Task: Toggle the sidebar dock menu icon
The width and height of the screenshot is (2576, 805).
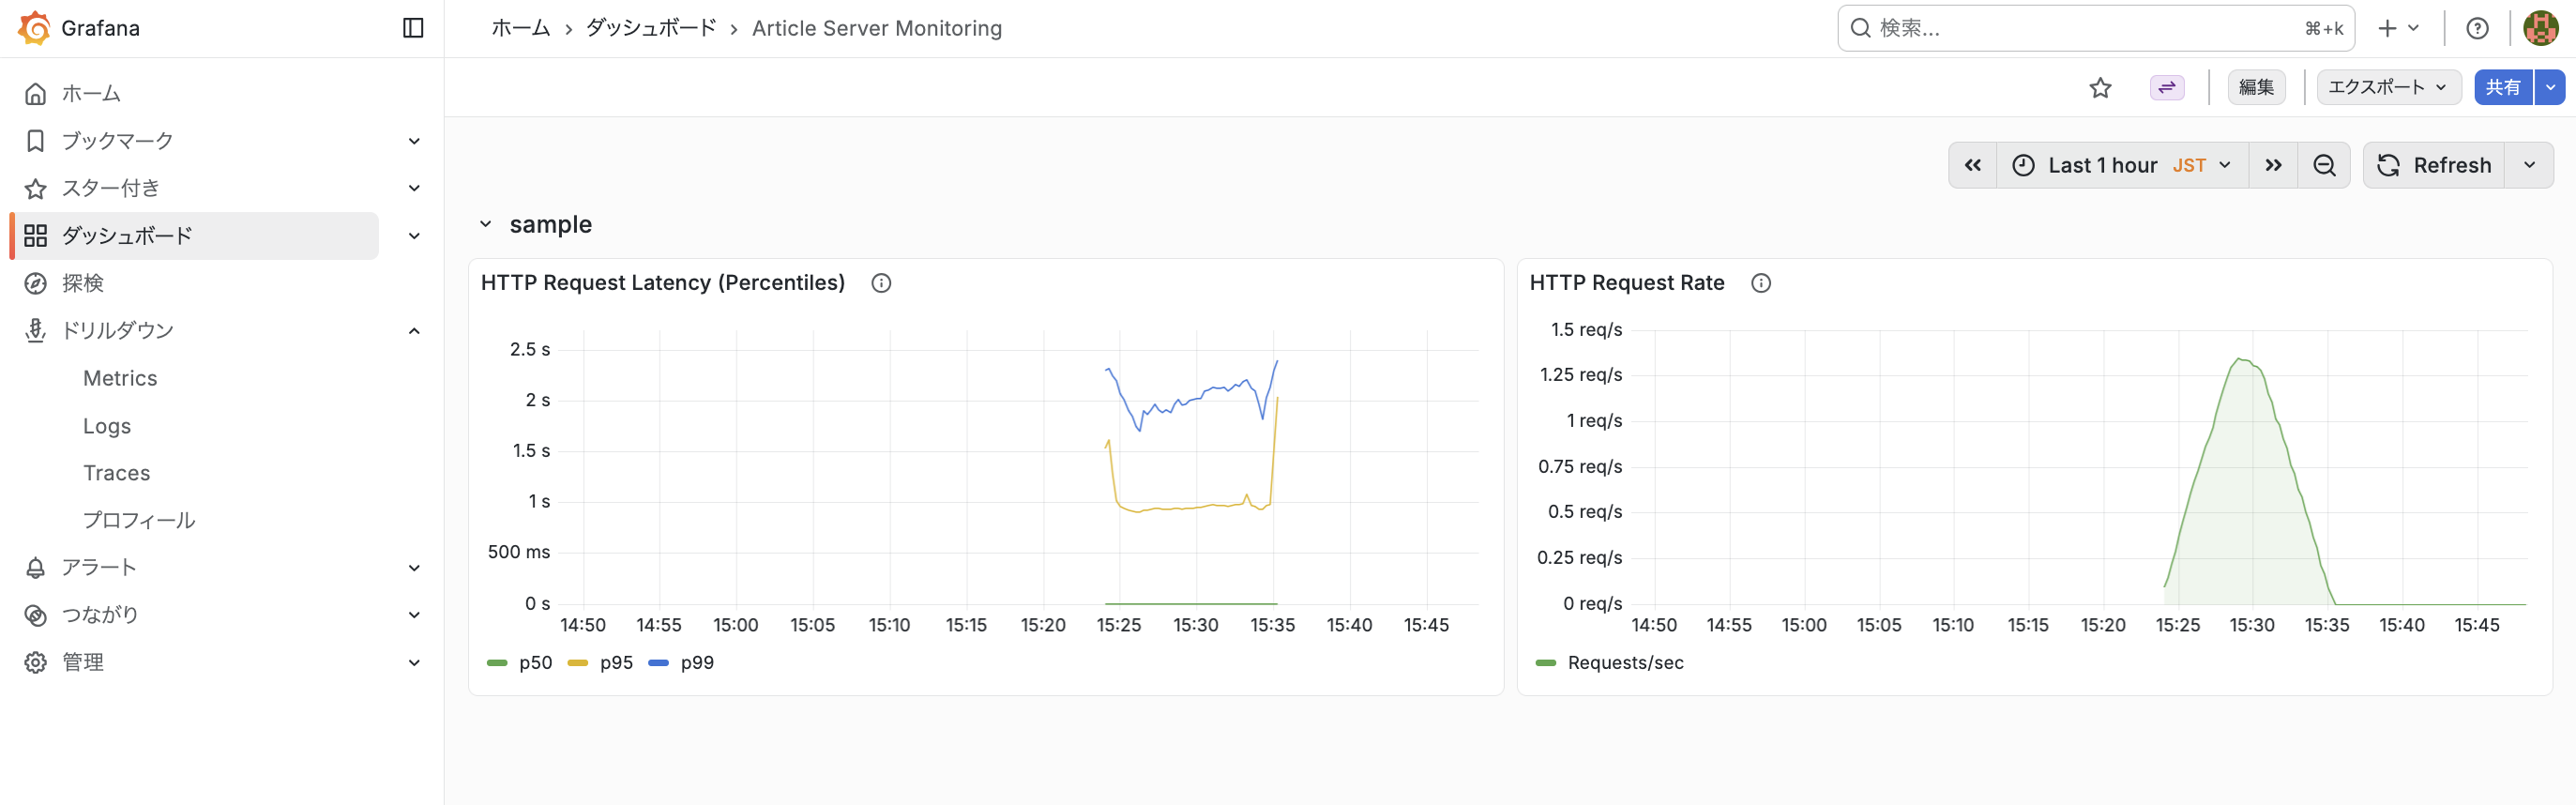Action: [413, 28]
